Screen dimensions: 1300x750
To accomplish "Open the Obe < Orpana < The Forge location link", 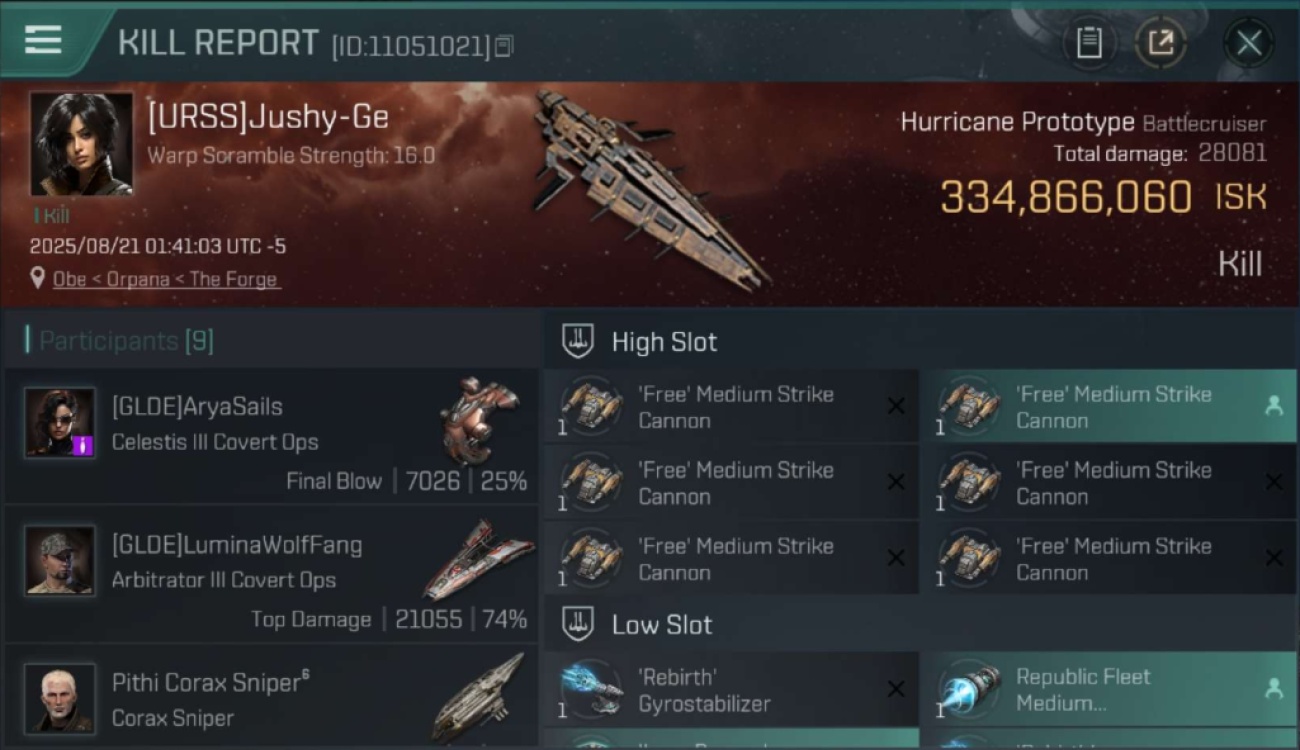I will pyautogui.click(x=166, y=279).
